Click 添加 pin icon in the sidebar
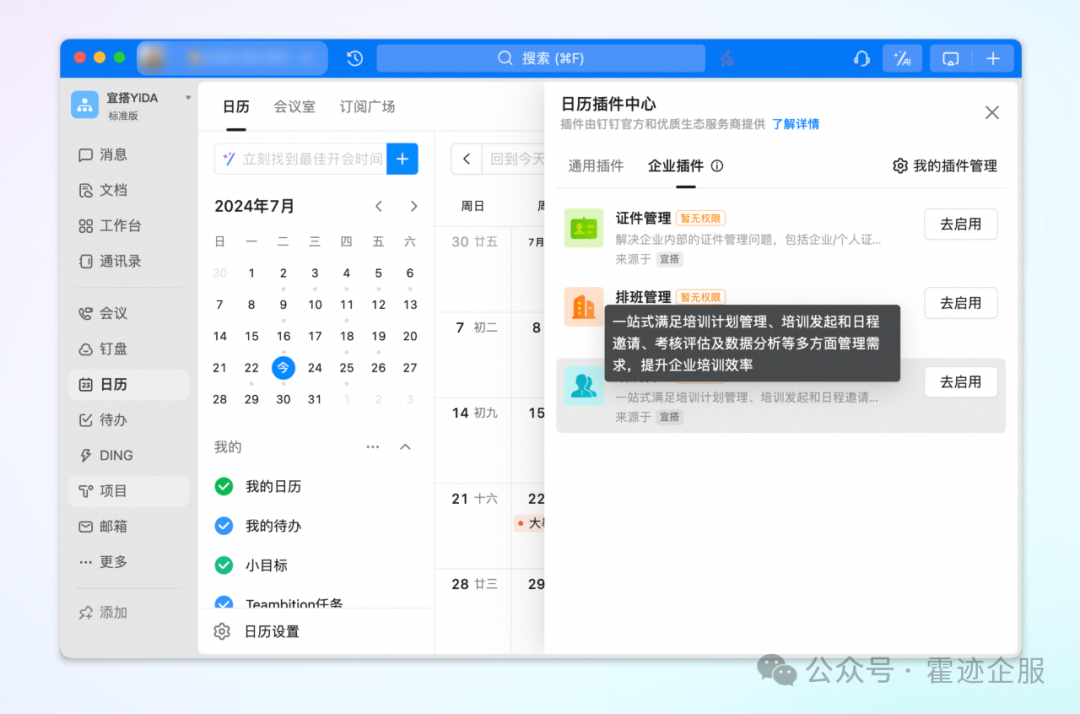This screenshot has width=1080, height=714. point(85,613)
